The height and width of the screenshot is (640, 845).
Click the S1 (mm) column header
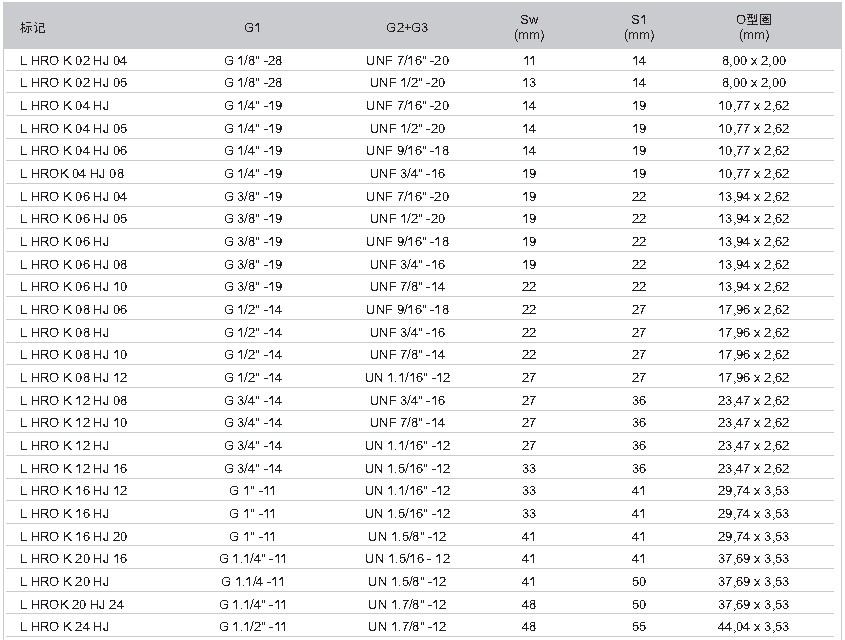pos(639,27)
